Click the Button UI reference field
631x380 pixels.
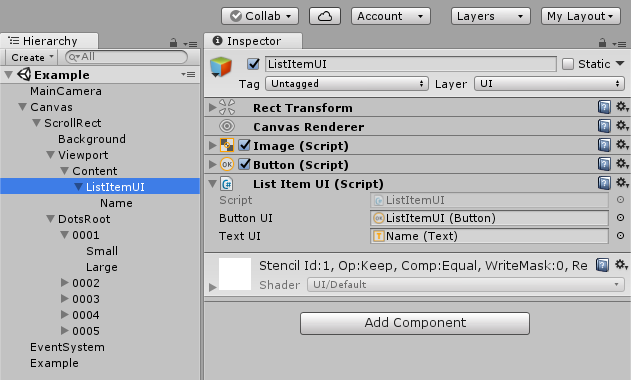tap(489, 218)
